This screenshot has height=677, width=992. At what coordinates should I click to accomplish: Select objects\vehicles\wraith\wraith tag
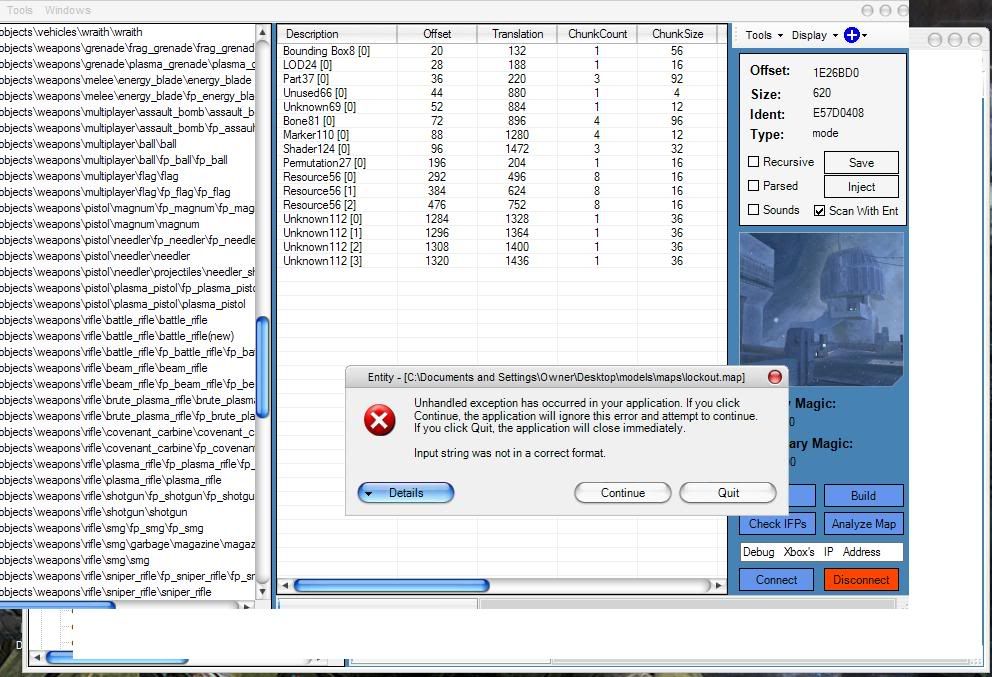(71, 32)
